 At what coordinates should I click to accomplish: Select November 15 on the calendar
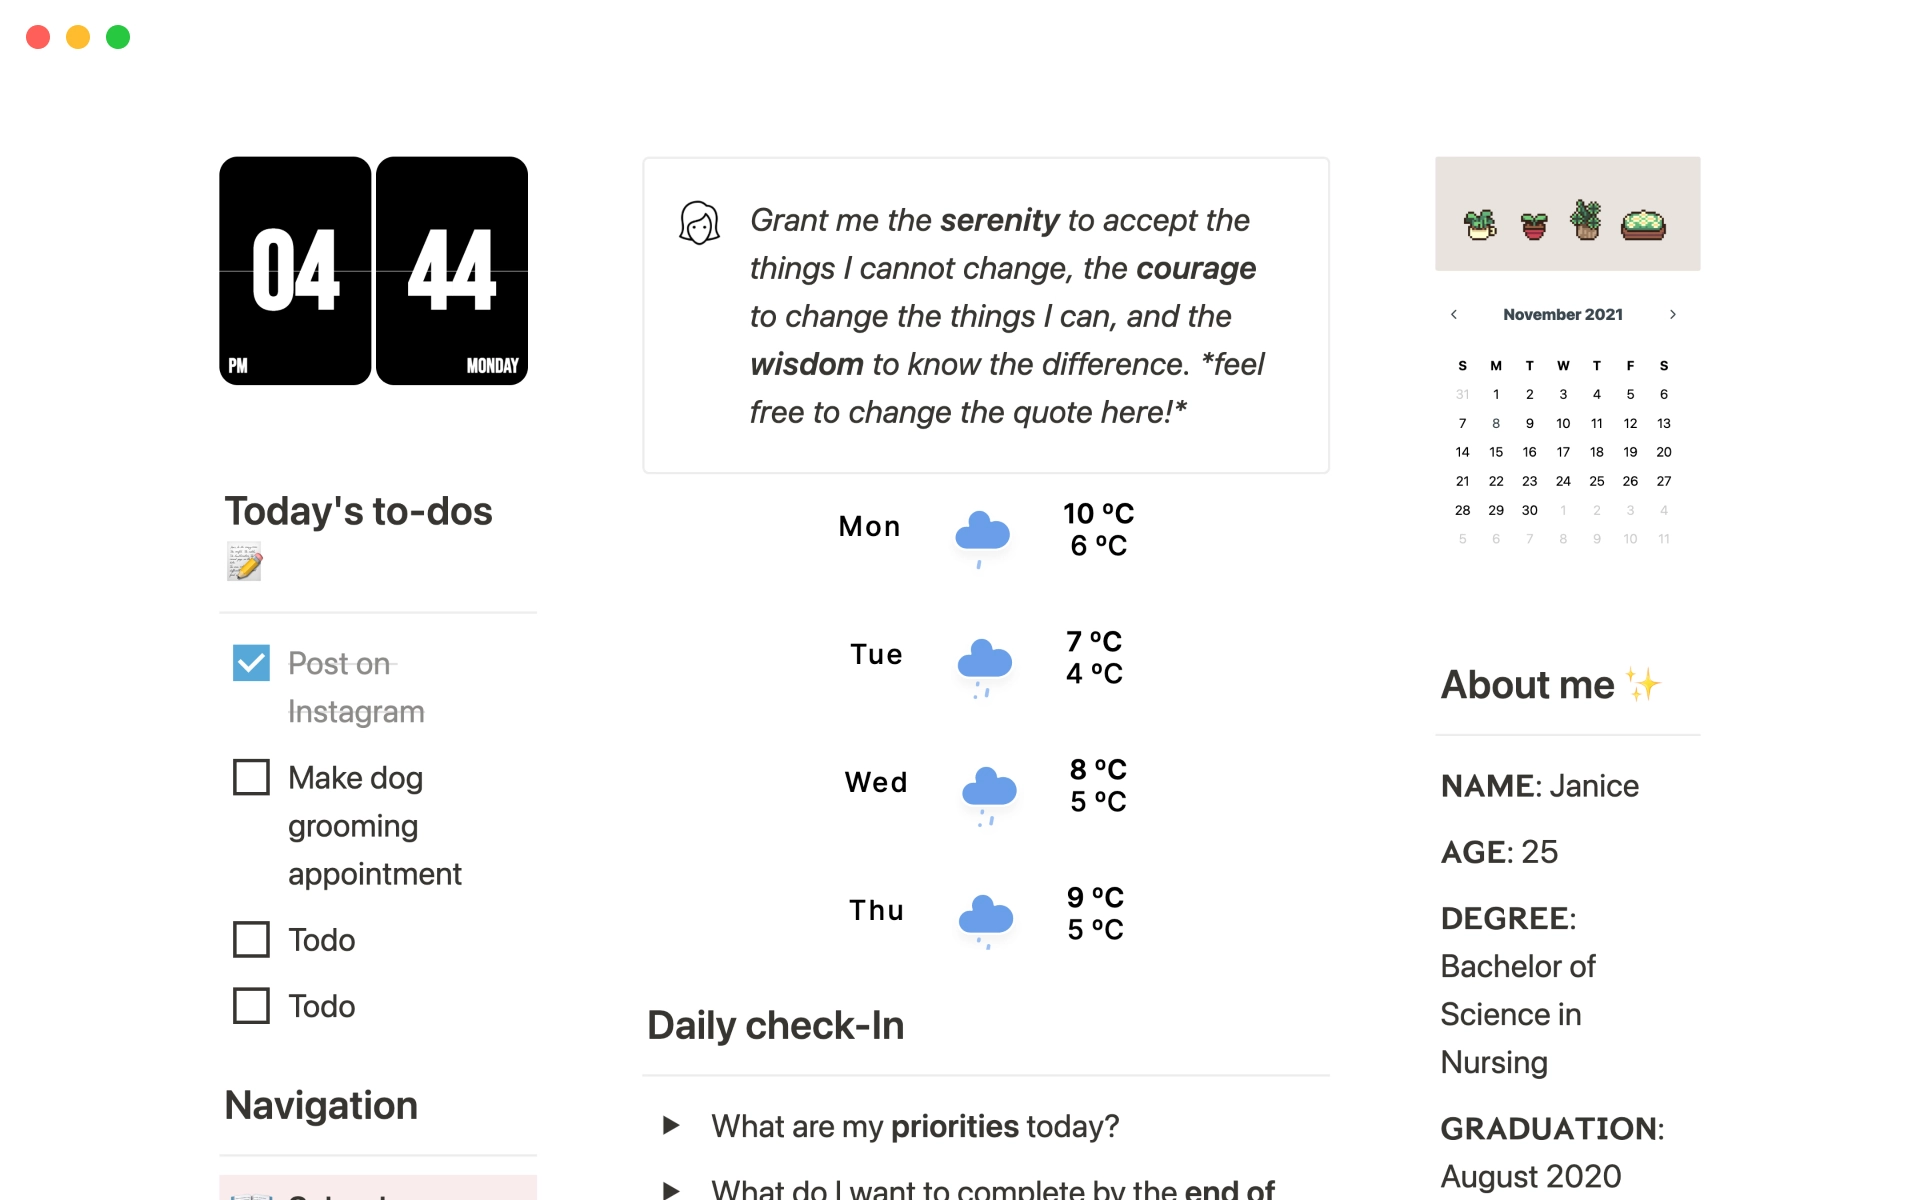[x=1494, y=451]
